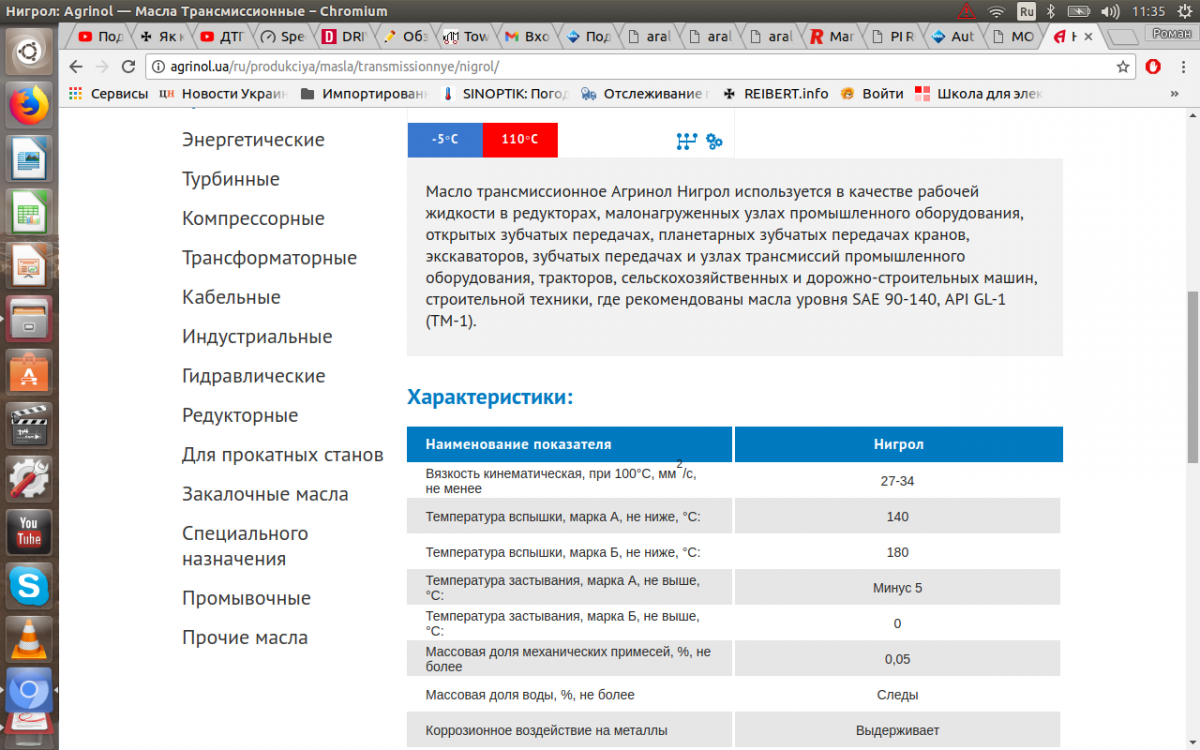Switch to the first YouTube 'Под' tab
The width and height of the screenshot is (1200, 750).
pos(99,37)
